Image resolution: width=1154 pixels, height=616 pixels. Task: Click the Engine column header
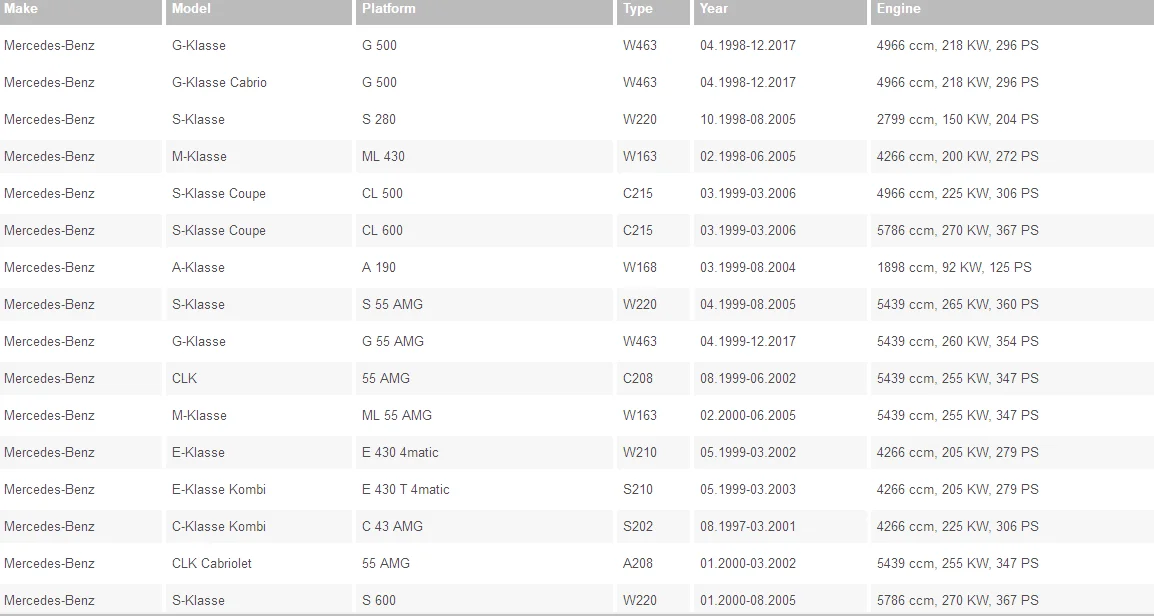pos(1012,11)
